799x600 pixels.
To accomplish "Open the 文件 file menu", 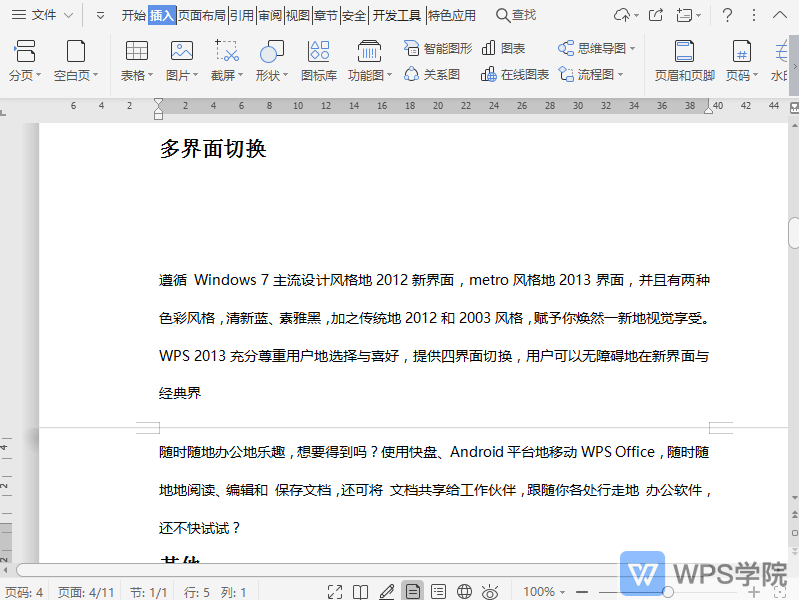I will (x=33, y=15).
